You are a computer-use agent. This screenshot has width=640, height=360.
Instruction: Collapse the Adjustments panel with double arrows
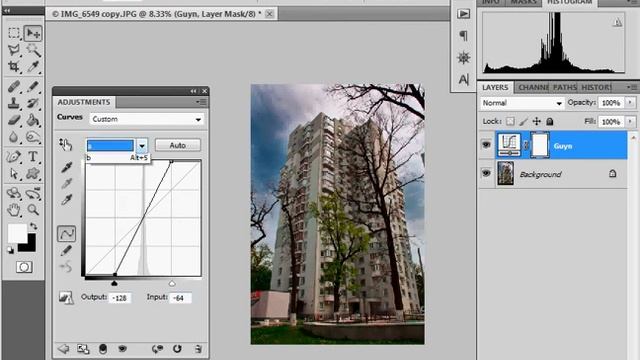(x=193, y=91)
